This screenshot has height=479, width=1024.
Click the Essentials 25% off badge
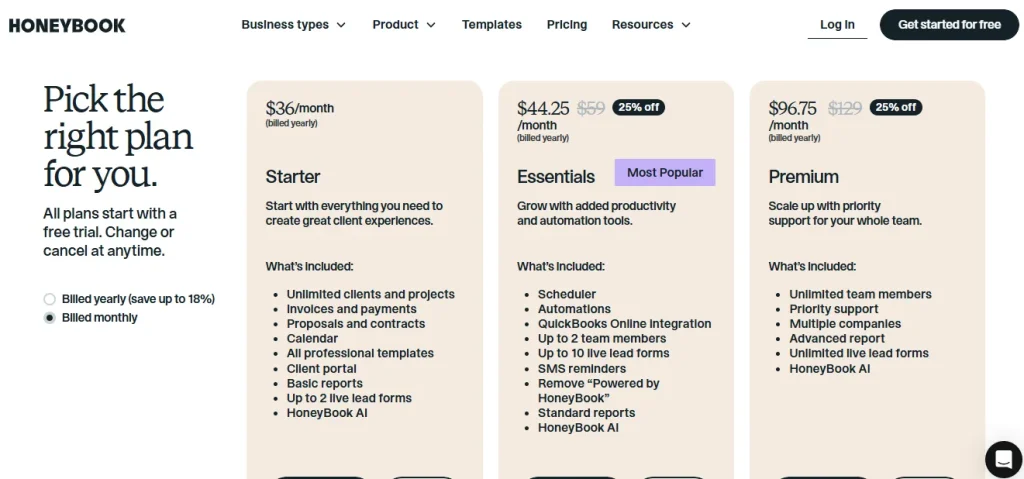point(640,108)
